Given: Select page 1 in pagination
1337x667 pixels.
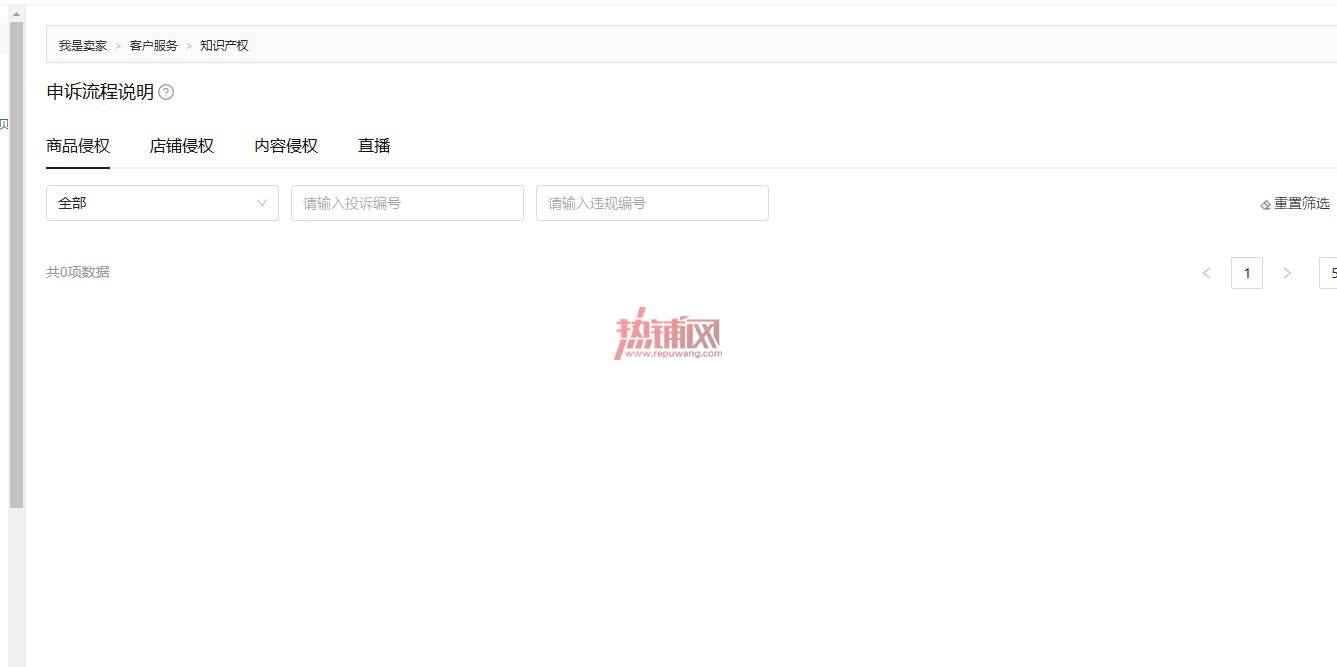Looking at the screenshot, I should click(1247, 273).
